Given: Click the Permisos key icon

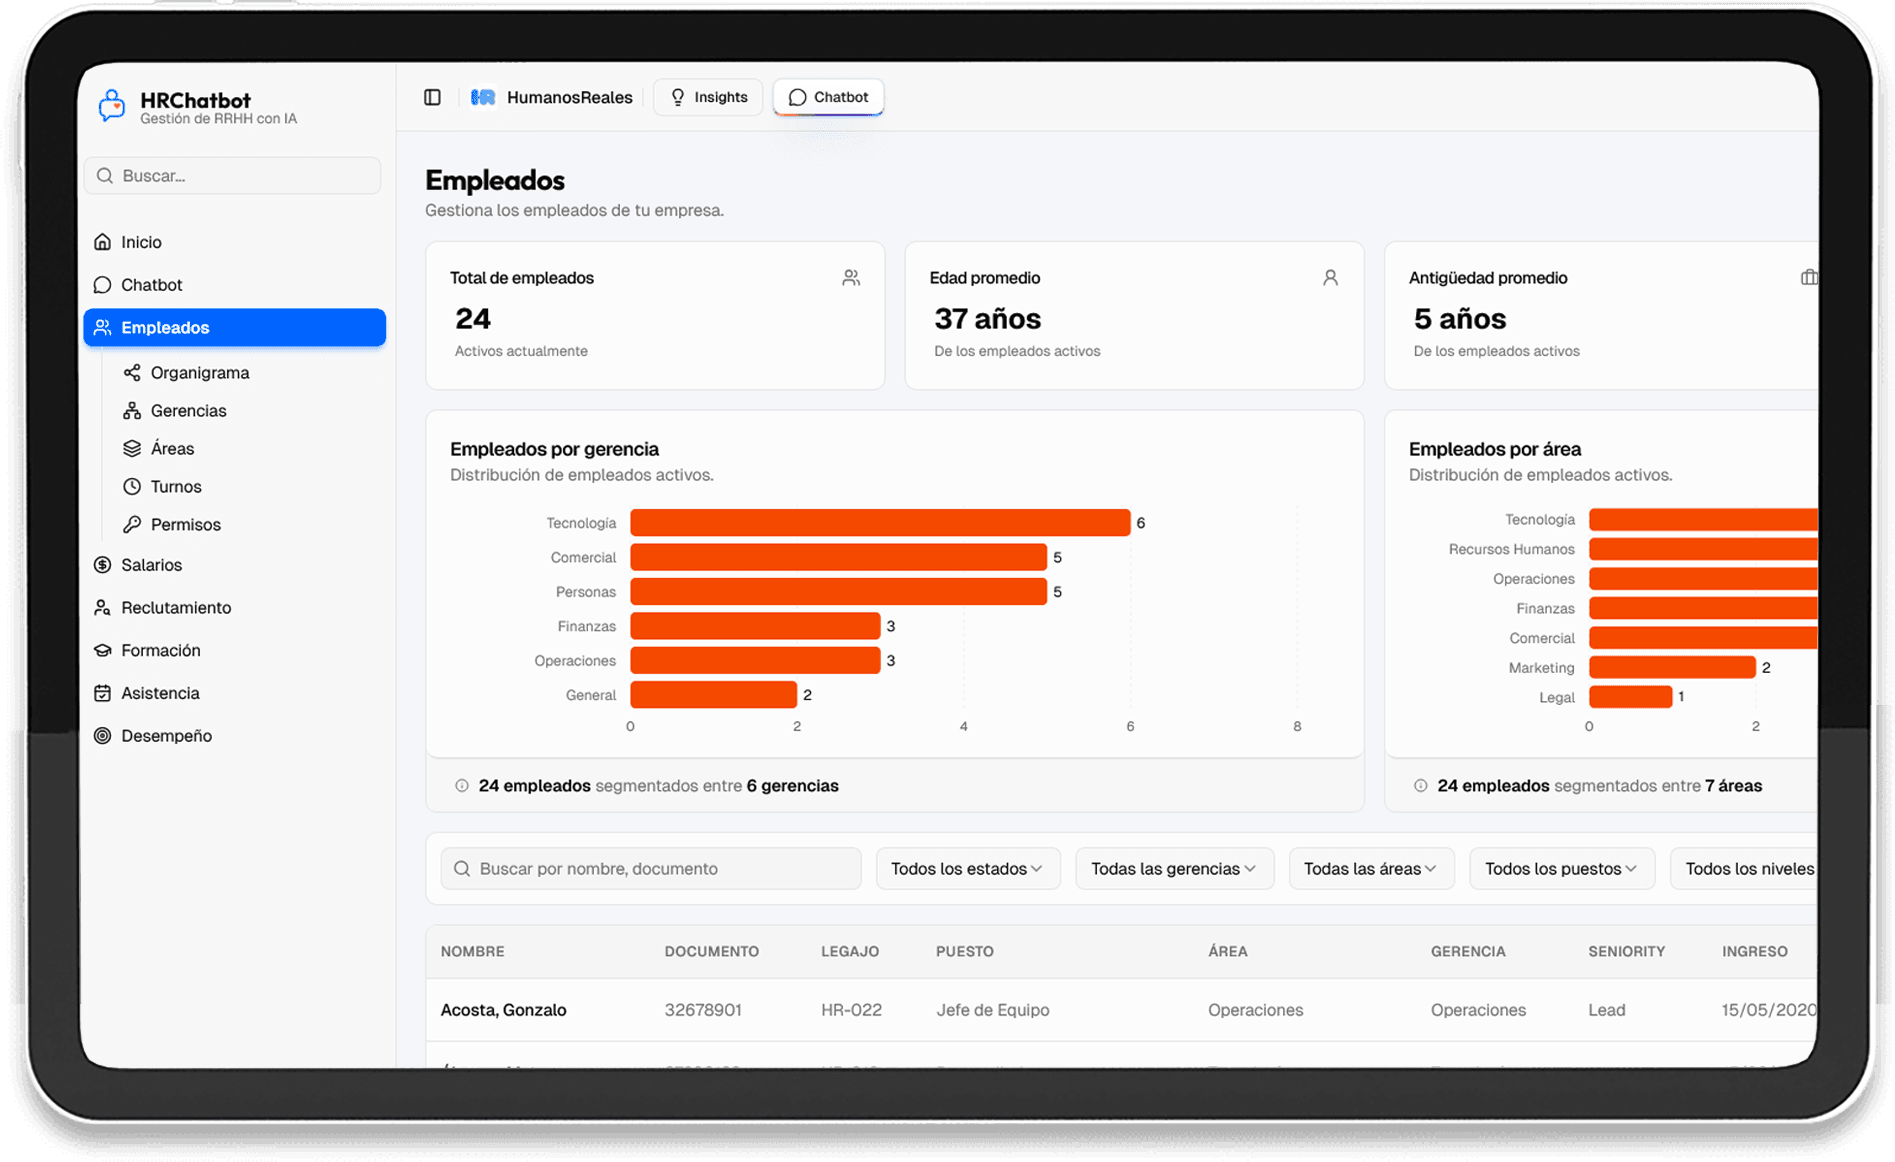Looking at the screenshot, I should tap(132, 525).
